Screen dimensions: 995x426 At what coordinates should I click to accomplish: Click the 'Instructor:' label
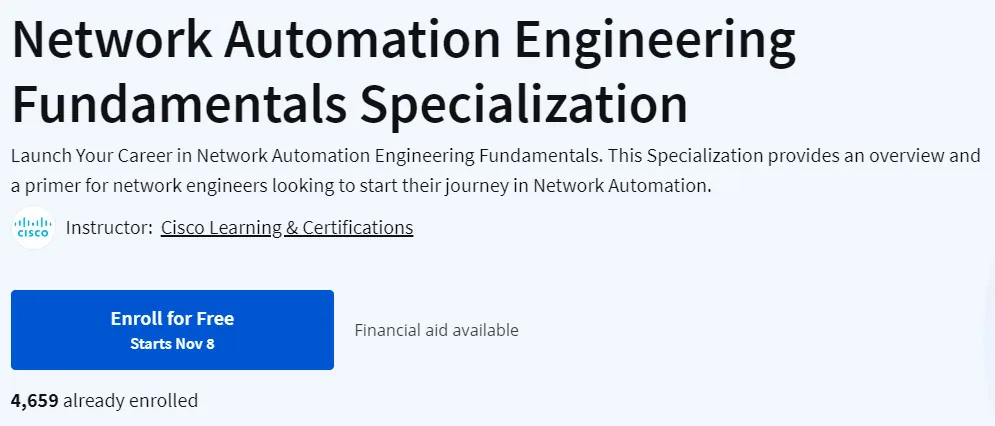coord(109,227)
